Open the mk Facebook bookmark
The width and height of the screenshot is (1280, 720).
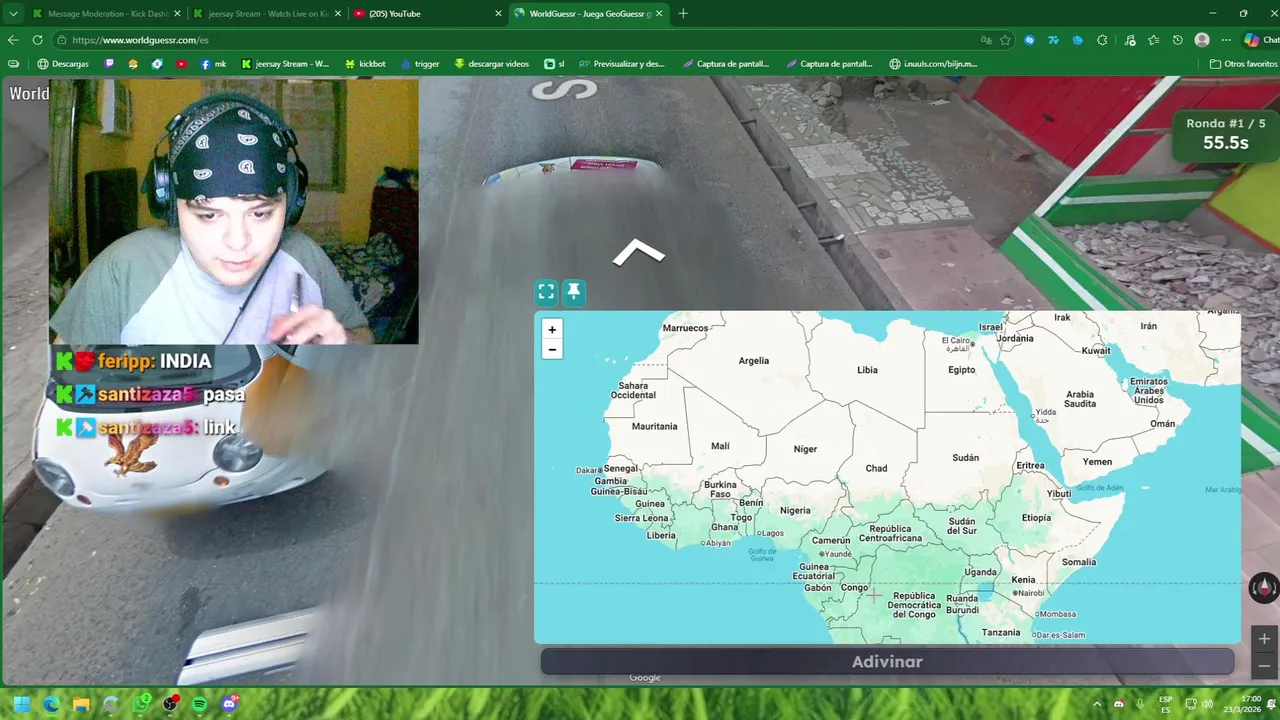point(213,64)
